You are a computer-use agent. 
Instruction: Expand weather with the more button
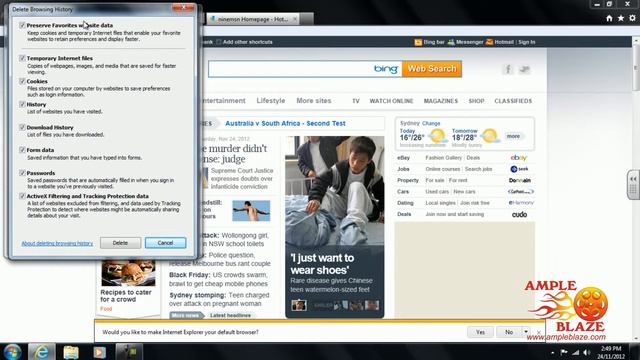click(513, 136)
